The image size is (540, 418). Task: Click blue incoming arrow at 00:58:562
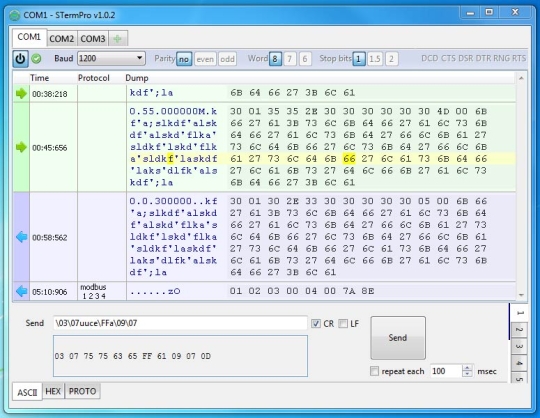pyautogui.click(x=21, y=237)
